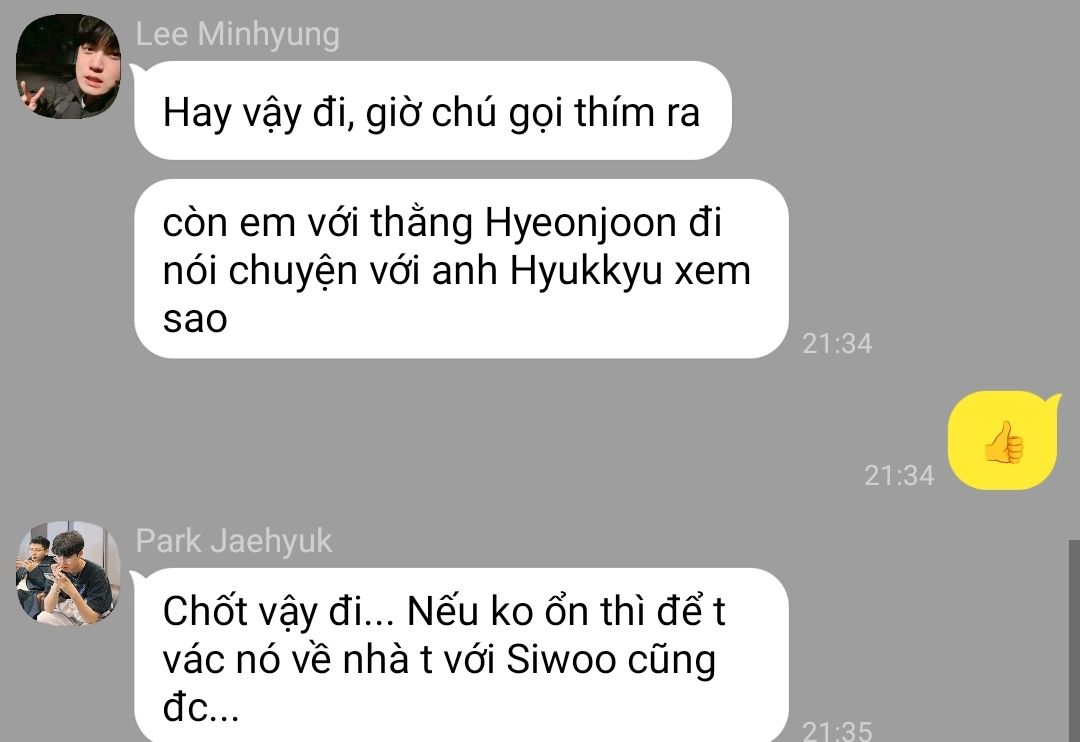The image size is (1080, 742).
Task: Click 'Nếu ko ổn' in Jaehyuk's message
Action: click(x=499, y=612)
